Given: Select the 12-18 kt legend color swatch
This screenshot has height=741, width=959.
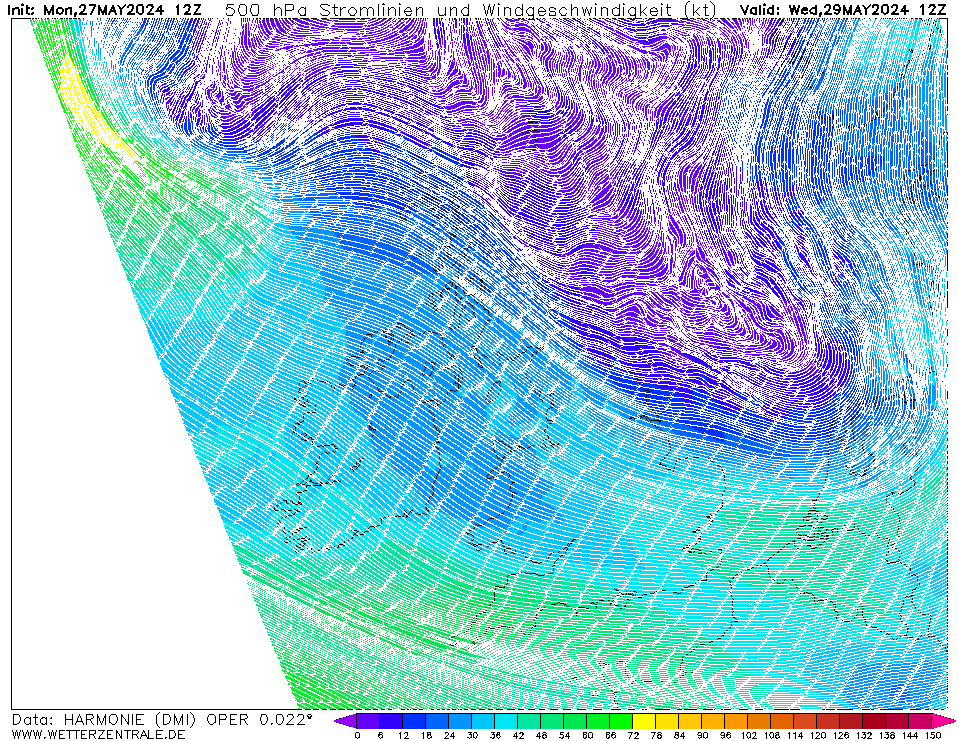Looking at the screenshot, I should click(414, 721).
